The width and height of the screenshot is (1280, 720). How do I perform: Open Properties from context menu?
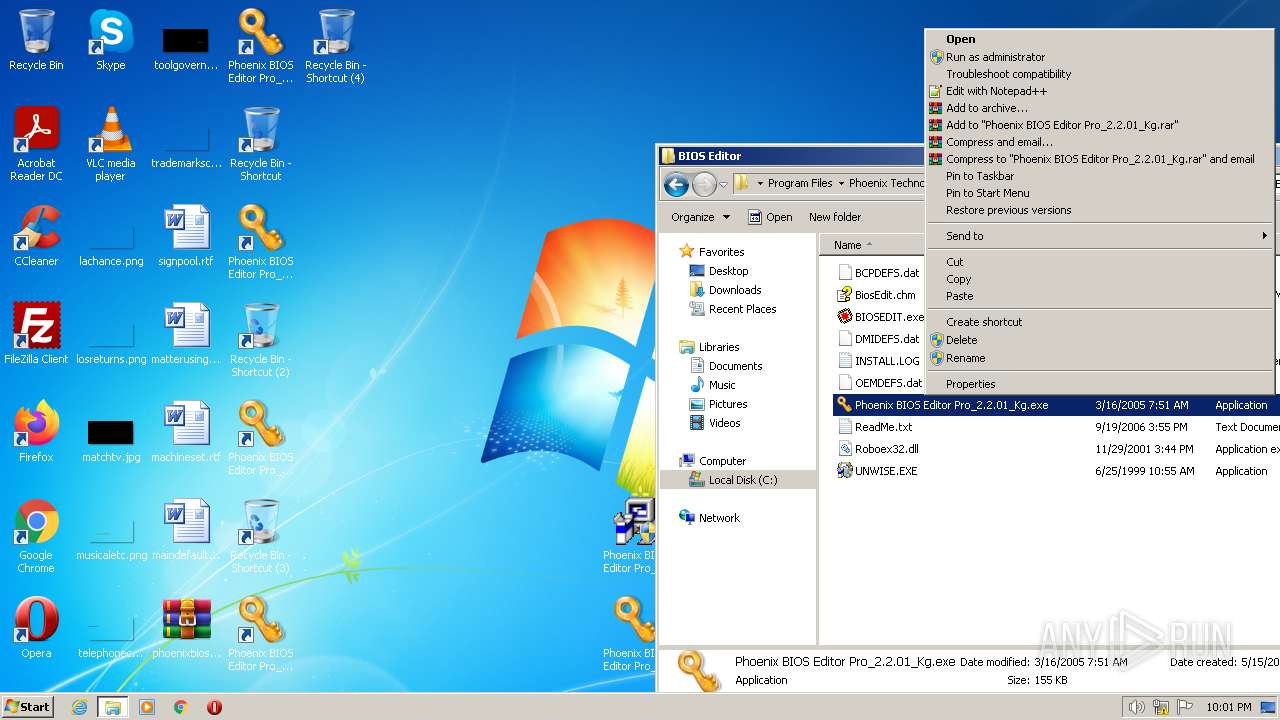[970, 384]
